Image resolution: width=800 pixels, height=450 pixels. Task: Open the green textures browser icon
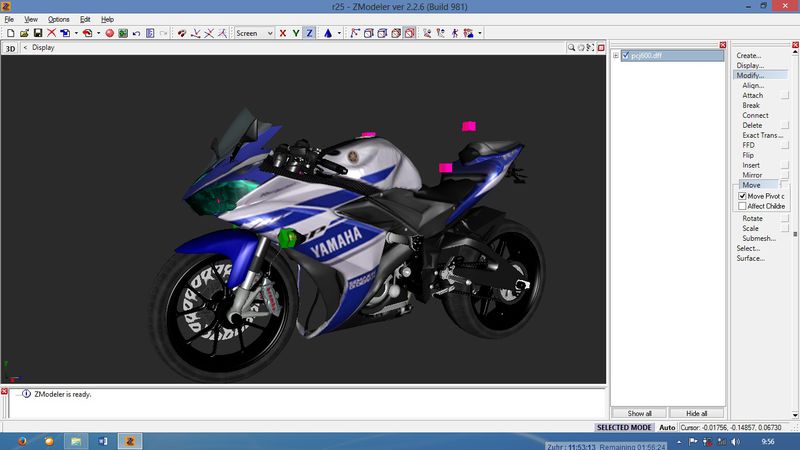pyautogui.click(x=123, y=33)
